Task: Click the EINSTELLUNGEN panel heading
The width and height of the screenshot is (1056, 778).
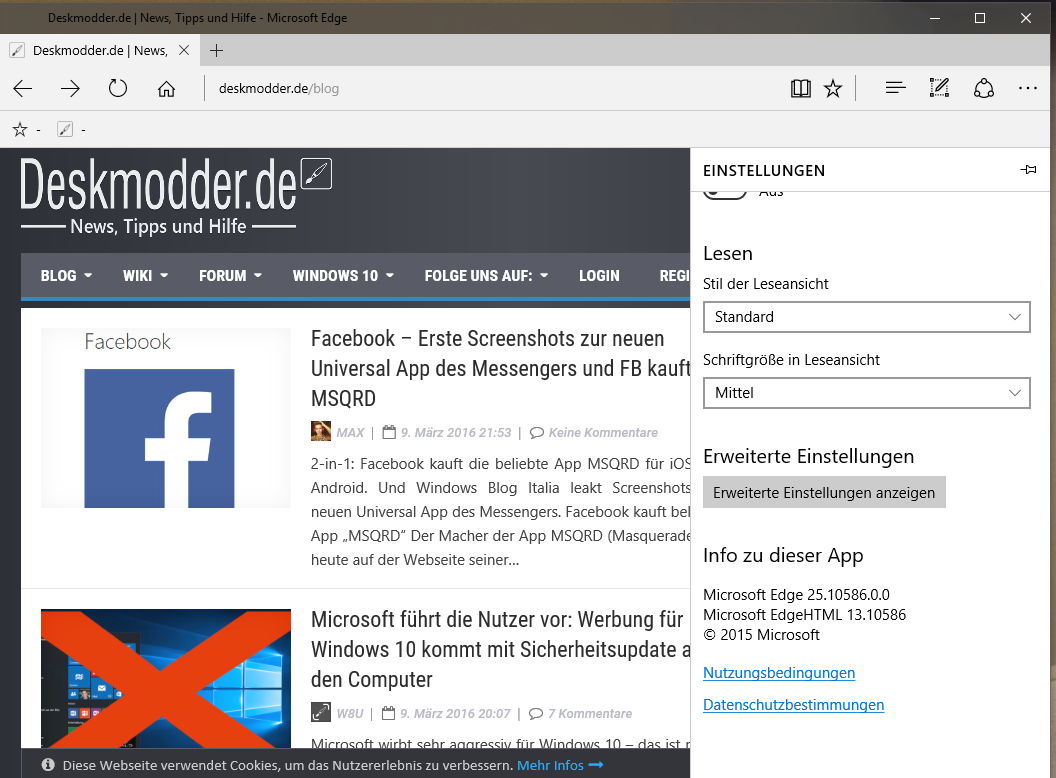Action: point(764,170)
